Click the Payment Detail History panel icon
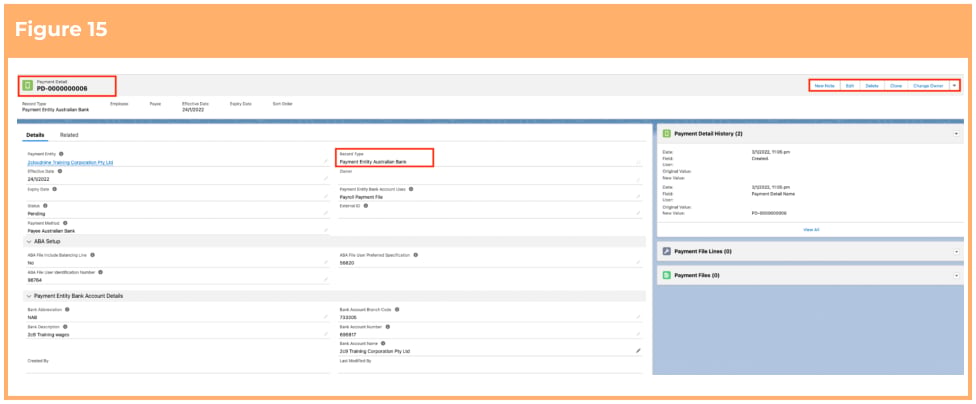 [666, 133]
